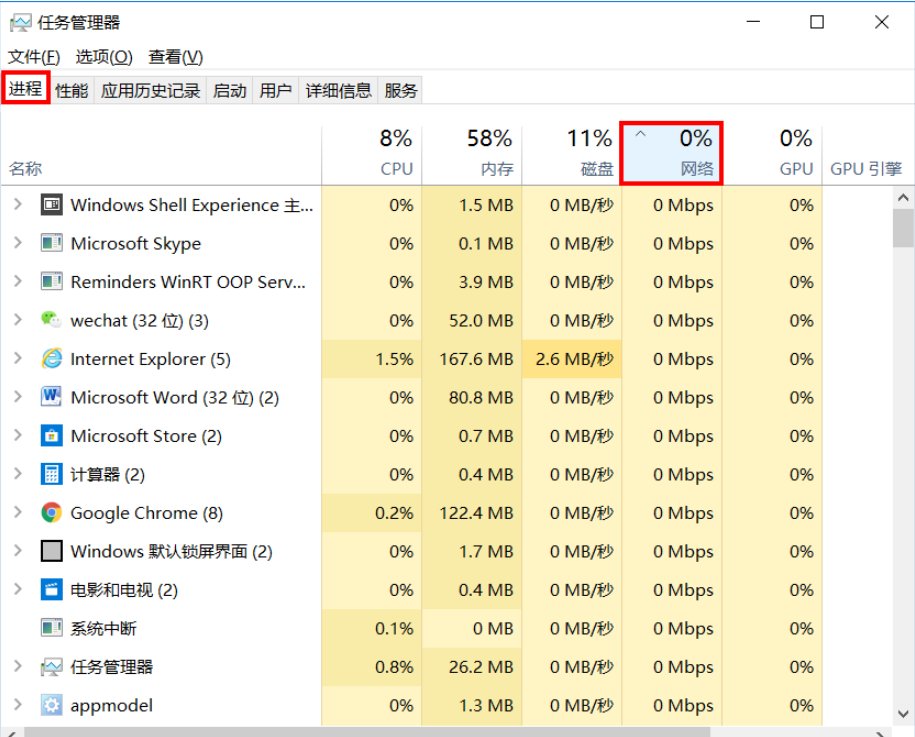Click the Microsoft Store icon
This screenshot has width=915, height=737.
[53, 435]
